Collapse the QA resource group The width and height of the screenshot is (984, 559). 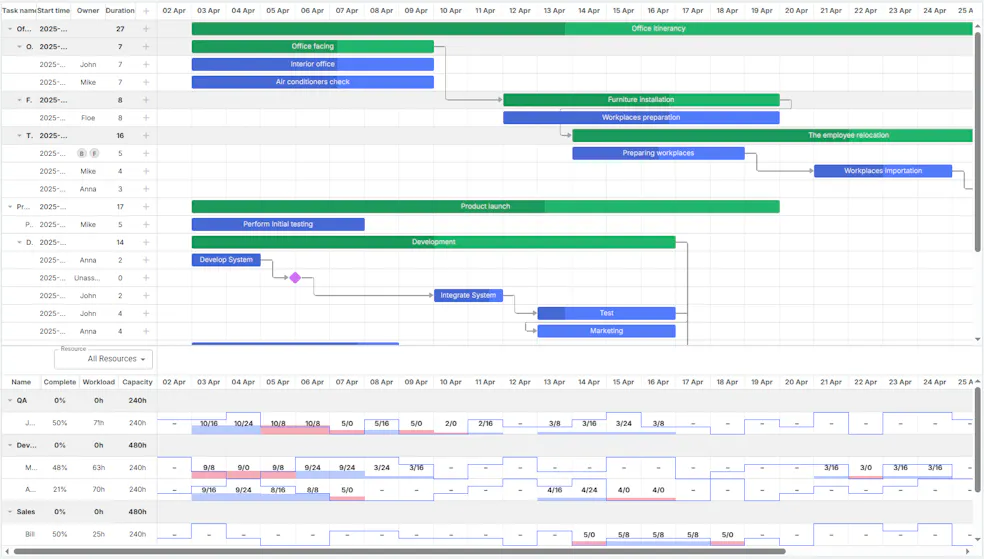coord(10,400)
